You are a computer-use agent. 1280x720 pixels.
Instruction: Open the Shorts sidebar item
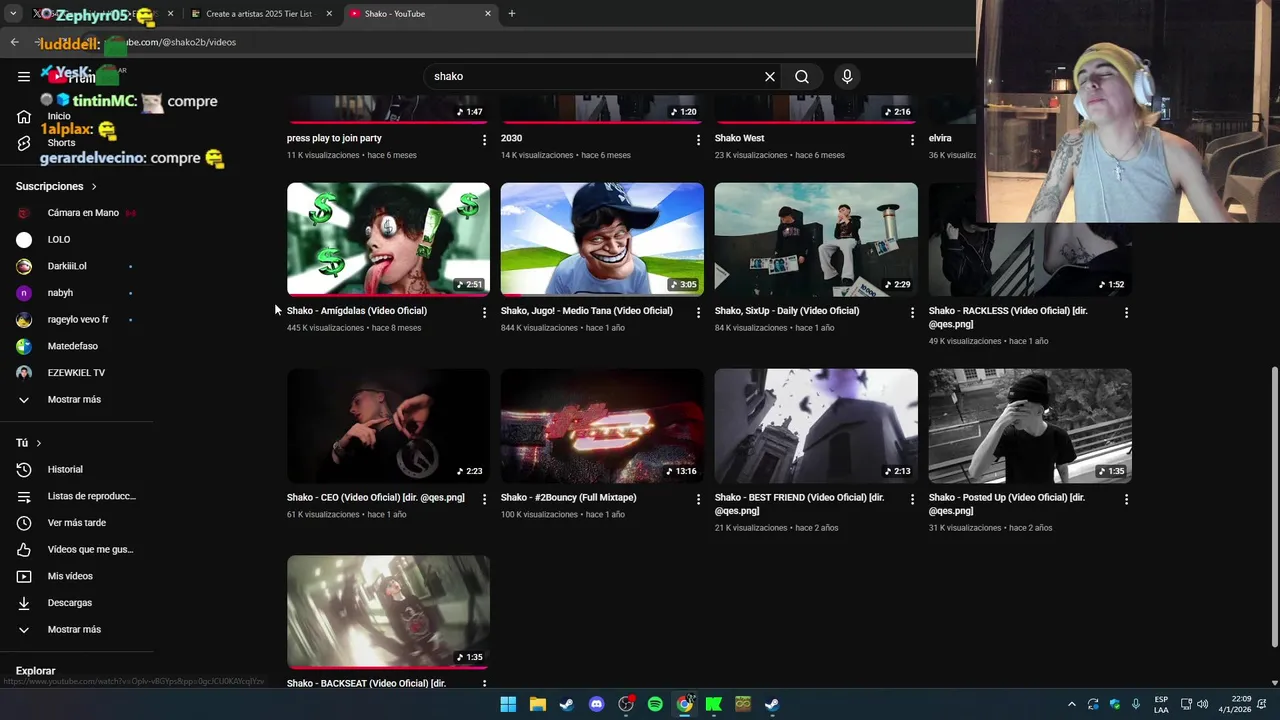pyautogui.click(x=61, y=143)
